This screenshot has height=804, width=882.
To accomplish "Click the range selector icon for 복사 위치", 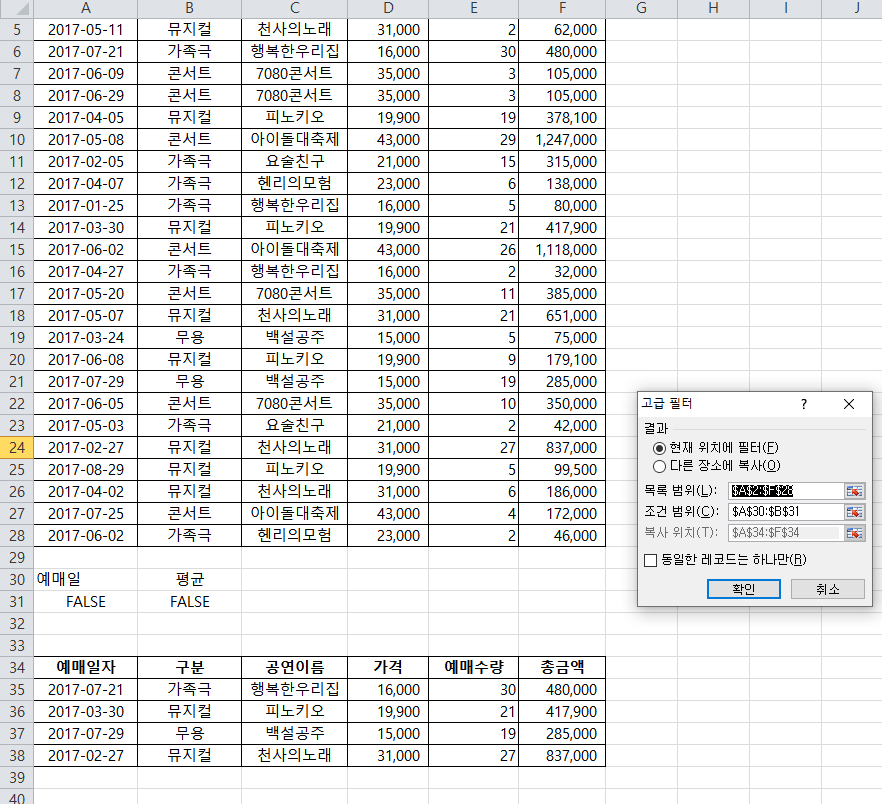I will click(x=854, y=533).
